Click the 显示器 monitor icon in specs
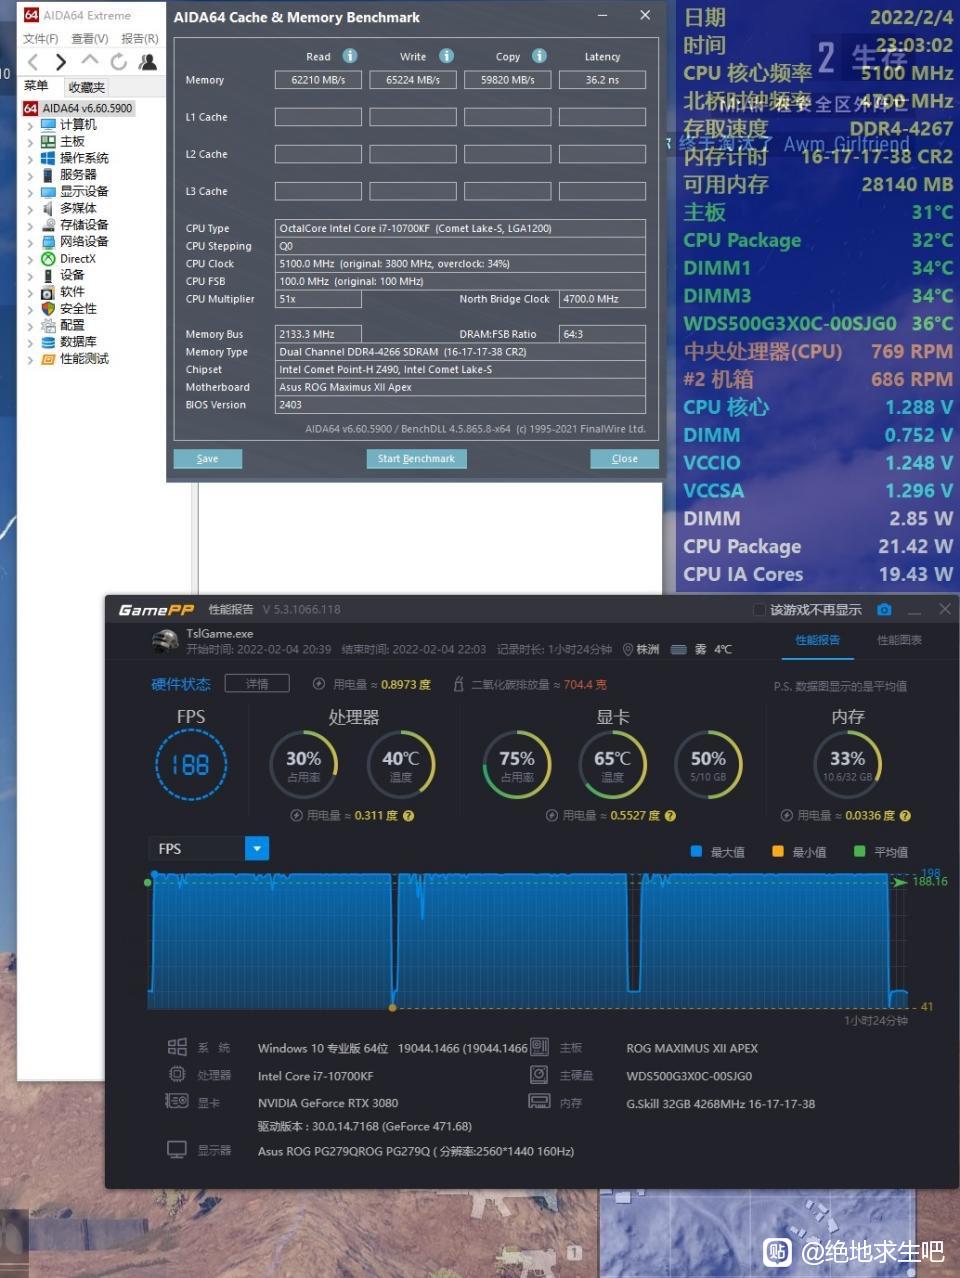The height and width of the screenshot is (1278, 960). coord(177,1150)
